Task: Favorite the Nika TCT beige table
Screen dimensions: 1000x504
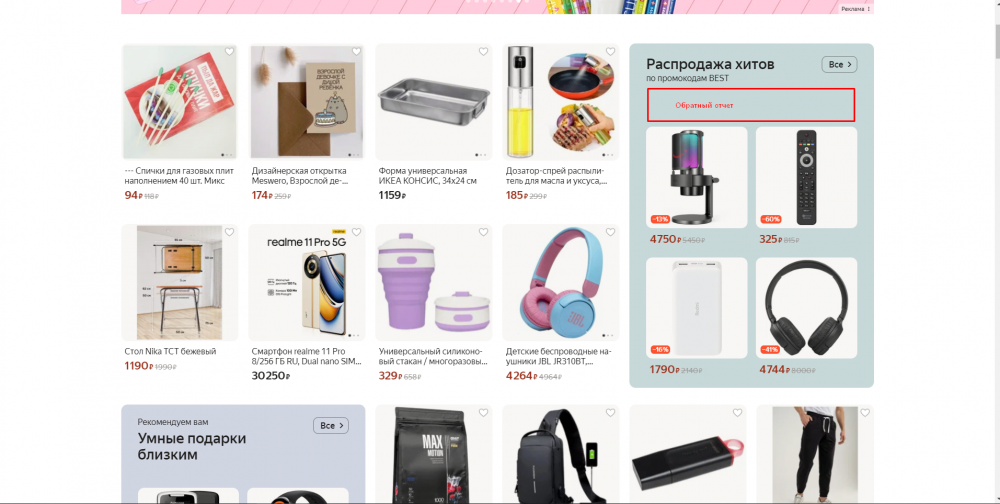Action: point(229,232)
